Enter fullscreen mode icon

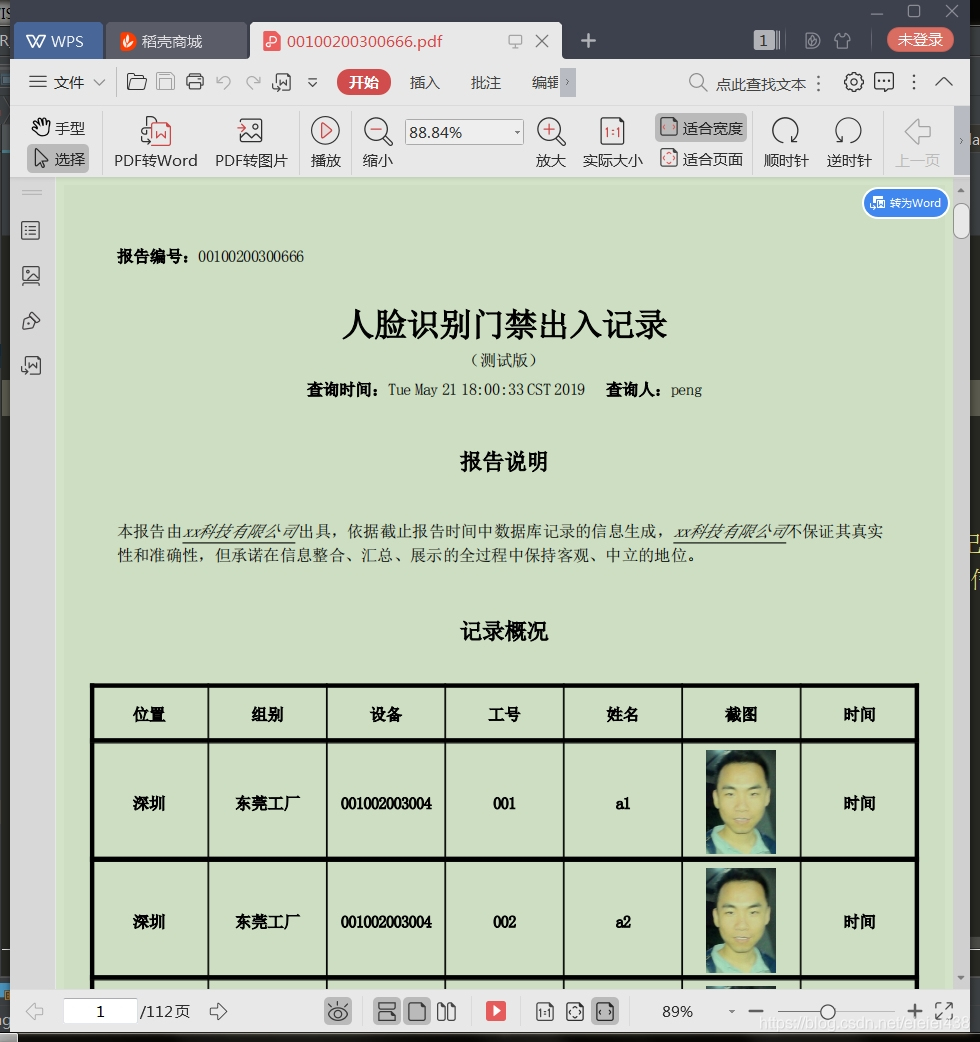coord(944,1011)
